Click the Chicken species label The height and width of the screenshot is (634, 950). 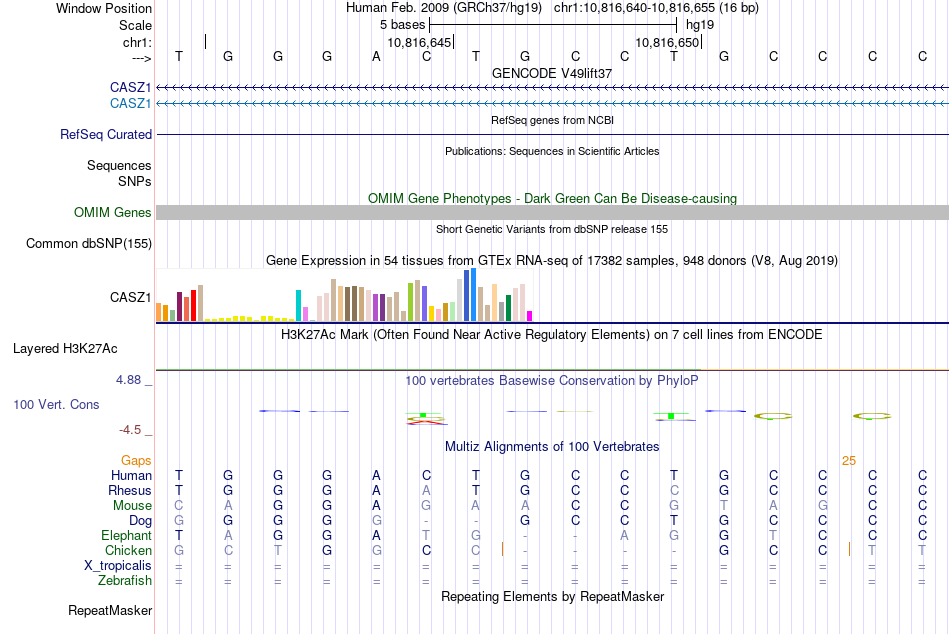(x=128, y=550)
